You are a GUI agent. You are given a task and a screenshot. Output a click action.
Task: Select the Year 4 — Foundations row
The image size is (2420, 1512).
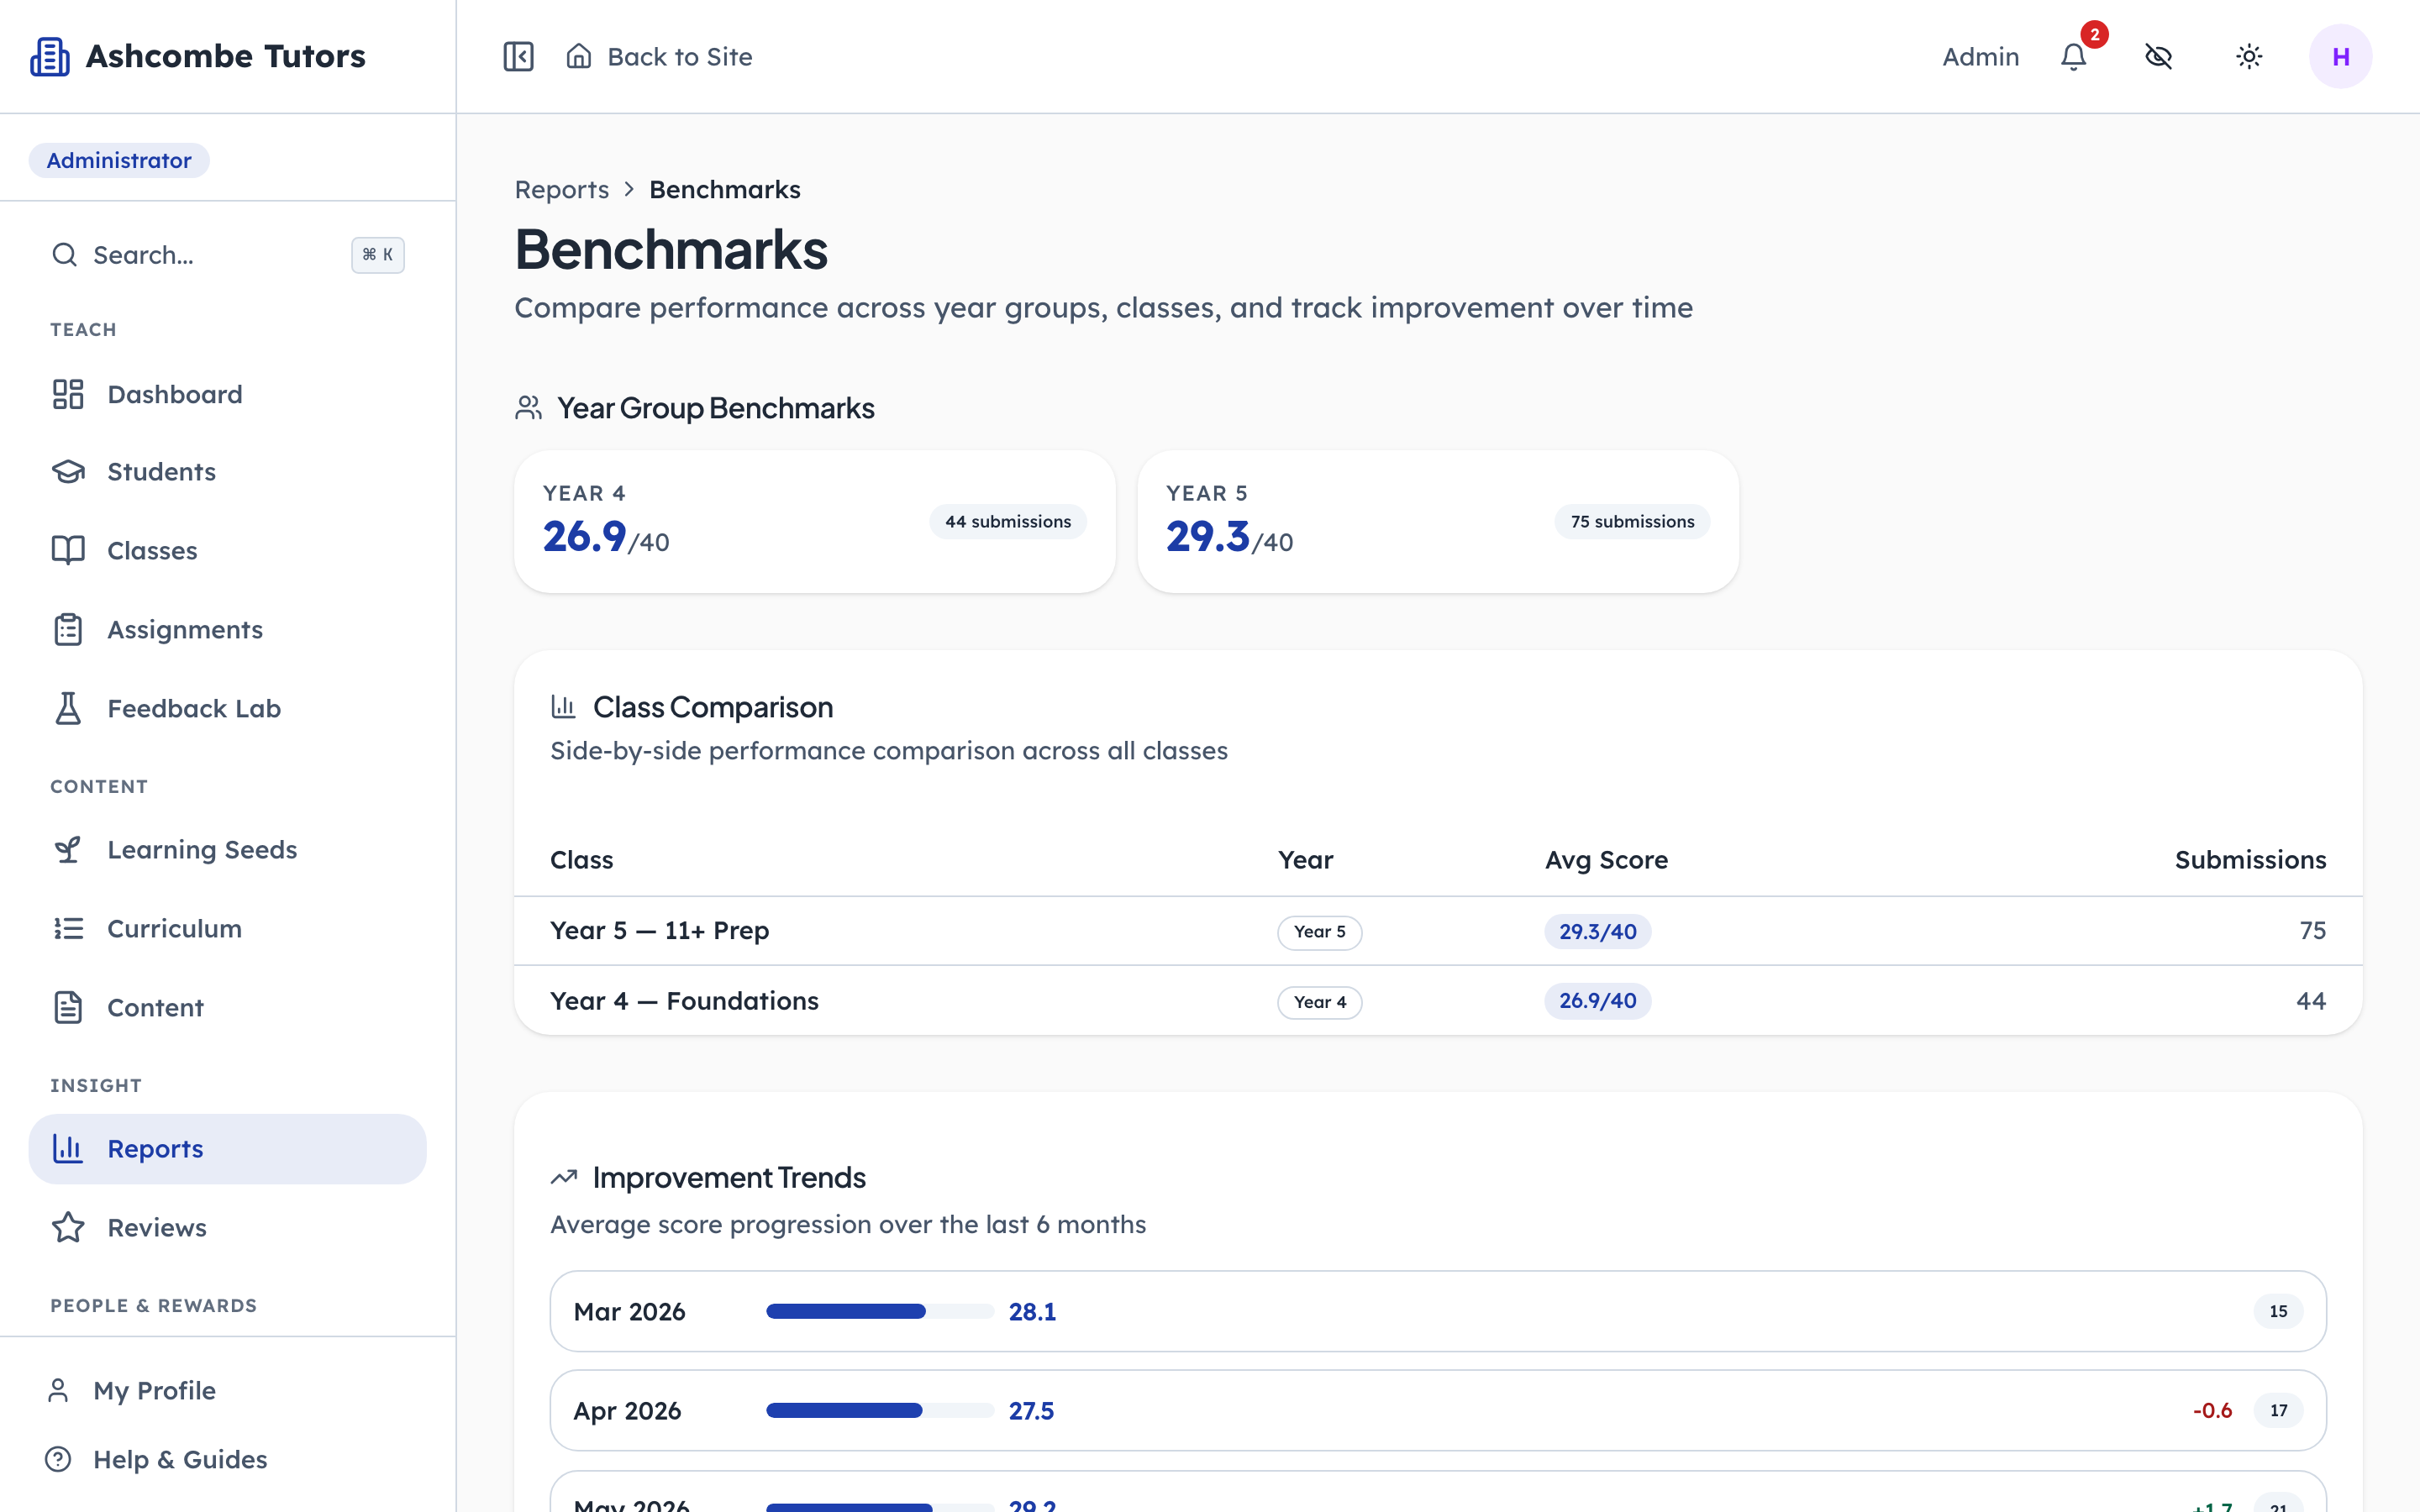point(1438,1001)
